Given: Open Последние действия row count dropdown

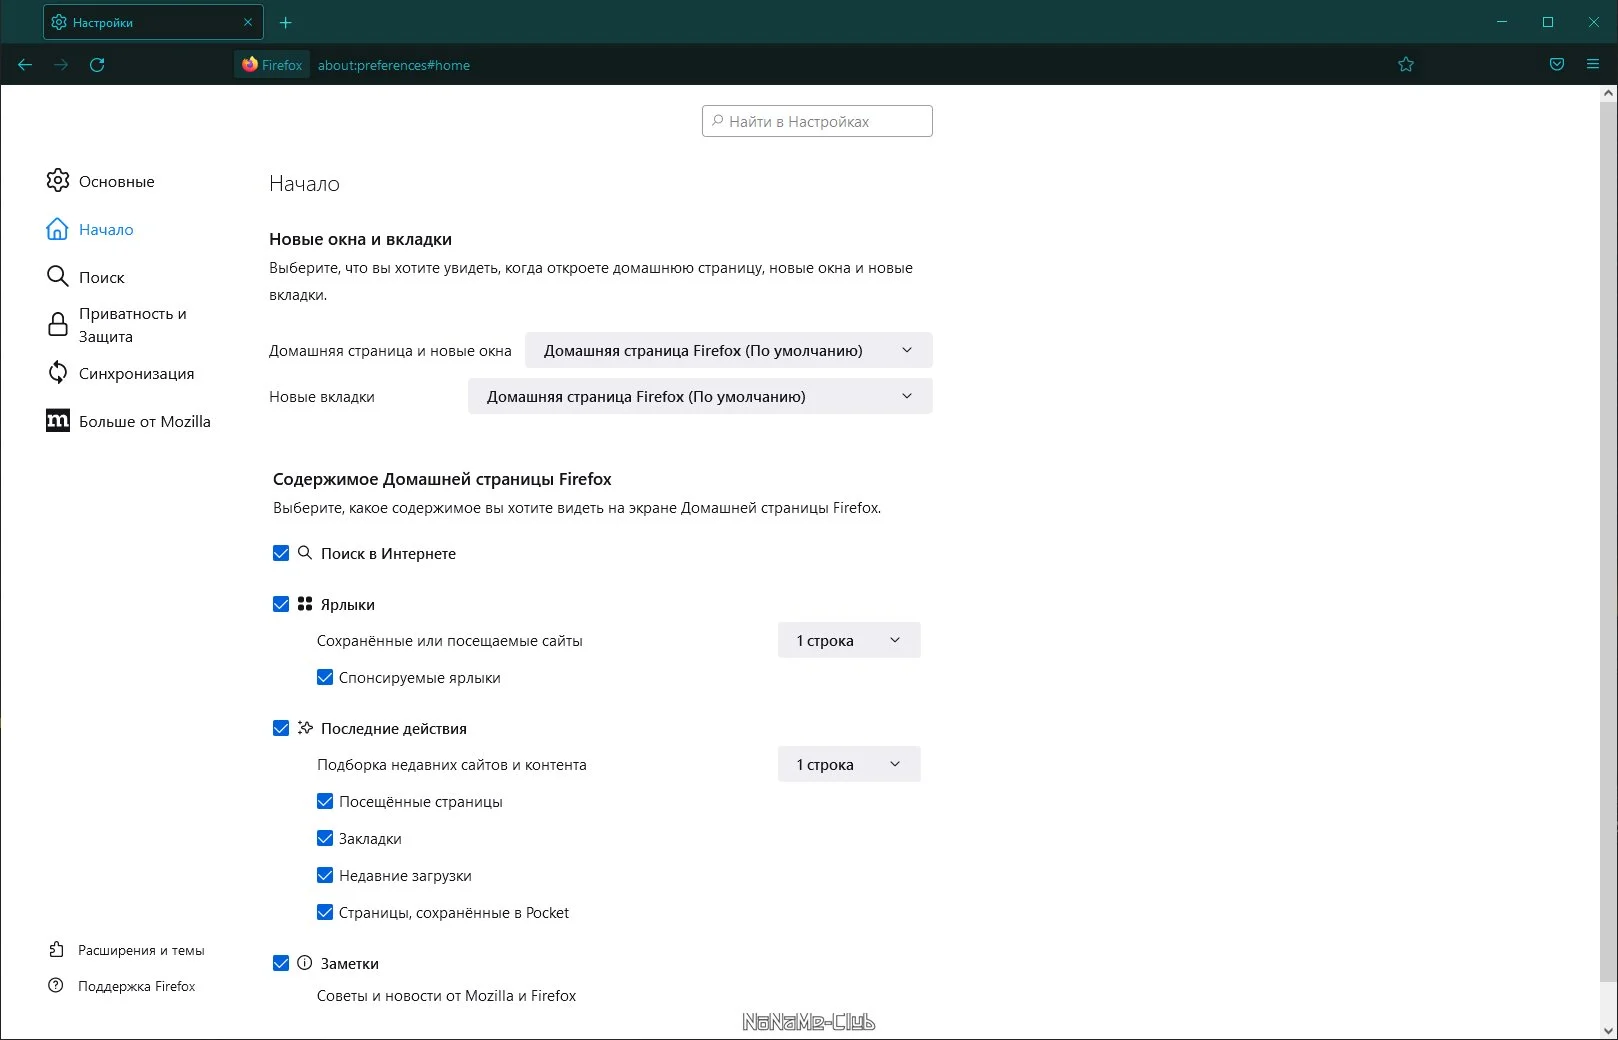Looking at the screenshot, I should click(849, 764).
